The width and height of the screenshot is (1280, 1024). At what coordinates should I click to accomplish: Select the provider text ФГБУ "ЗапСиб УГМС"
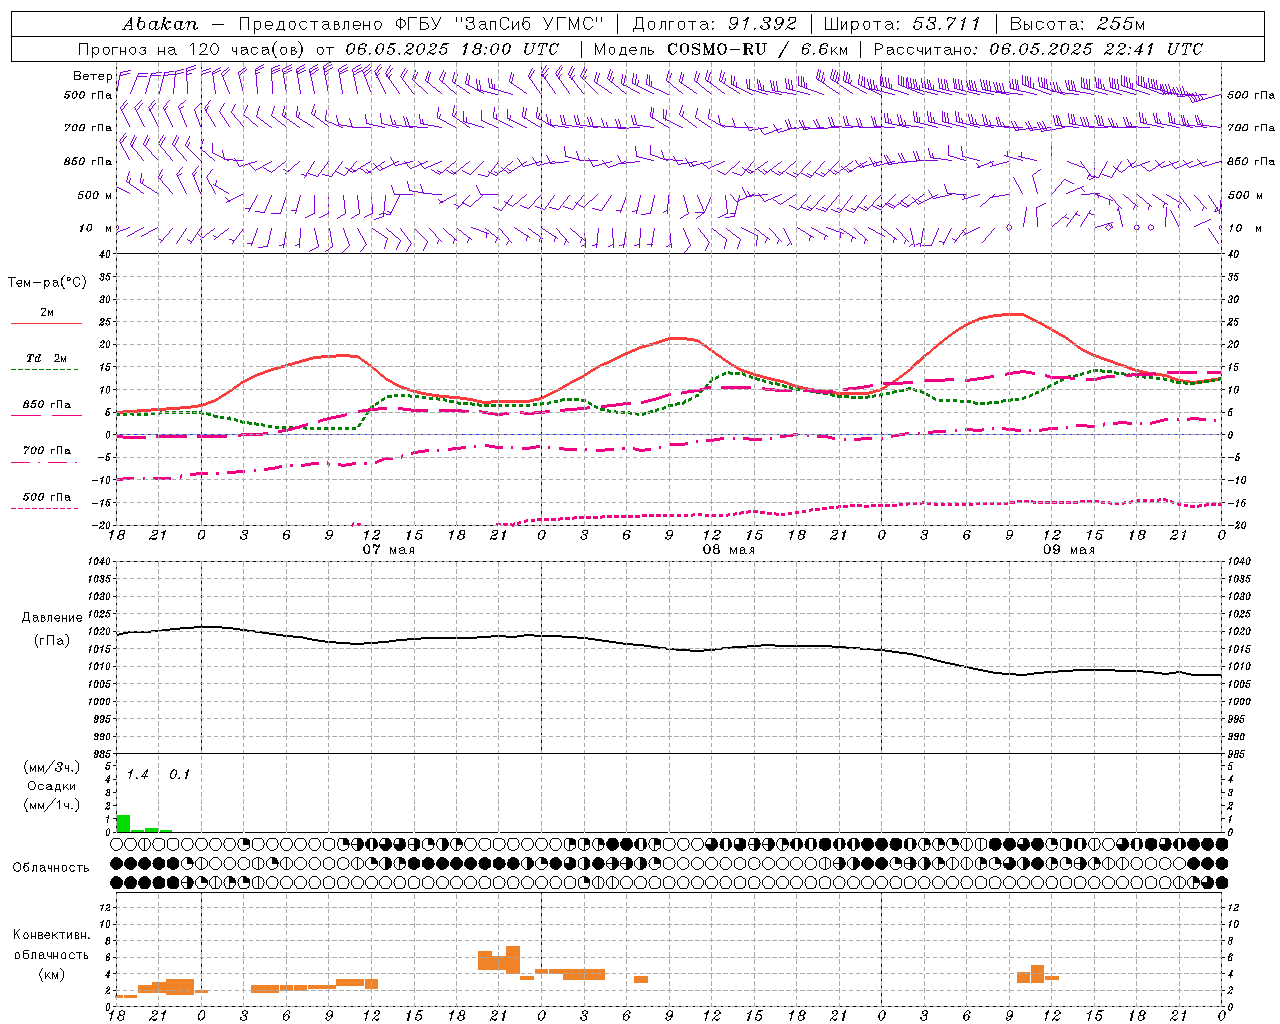pos(499,24)
